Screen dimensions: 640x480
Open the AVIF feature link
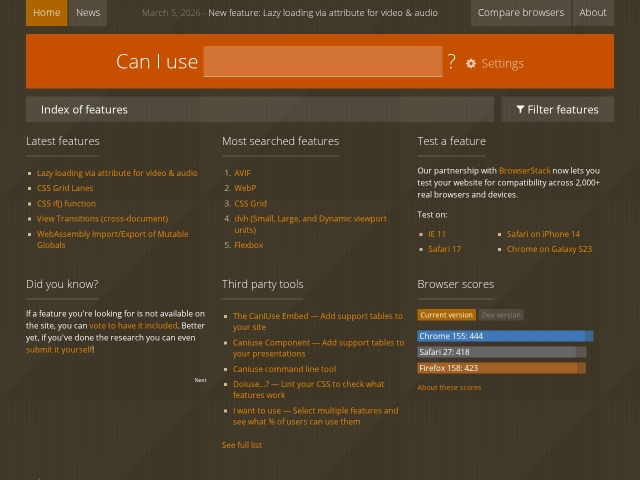coord(242,173)
